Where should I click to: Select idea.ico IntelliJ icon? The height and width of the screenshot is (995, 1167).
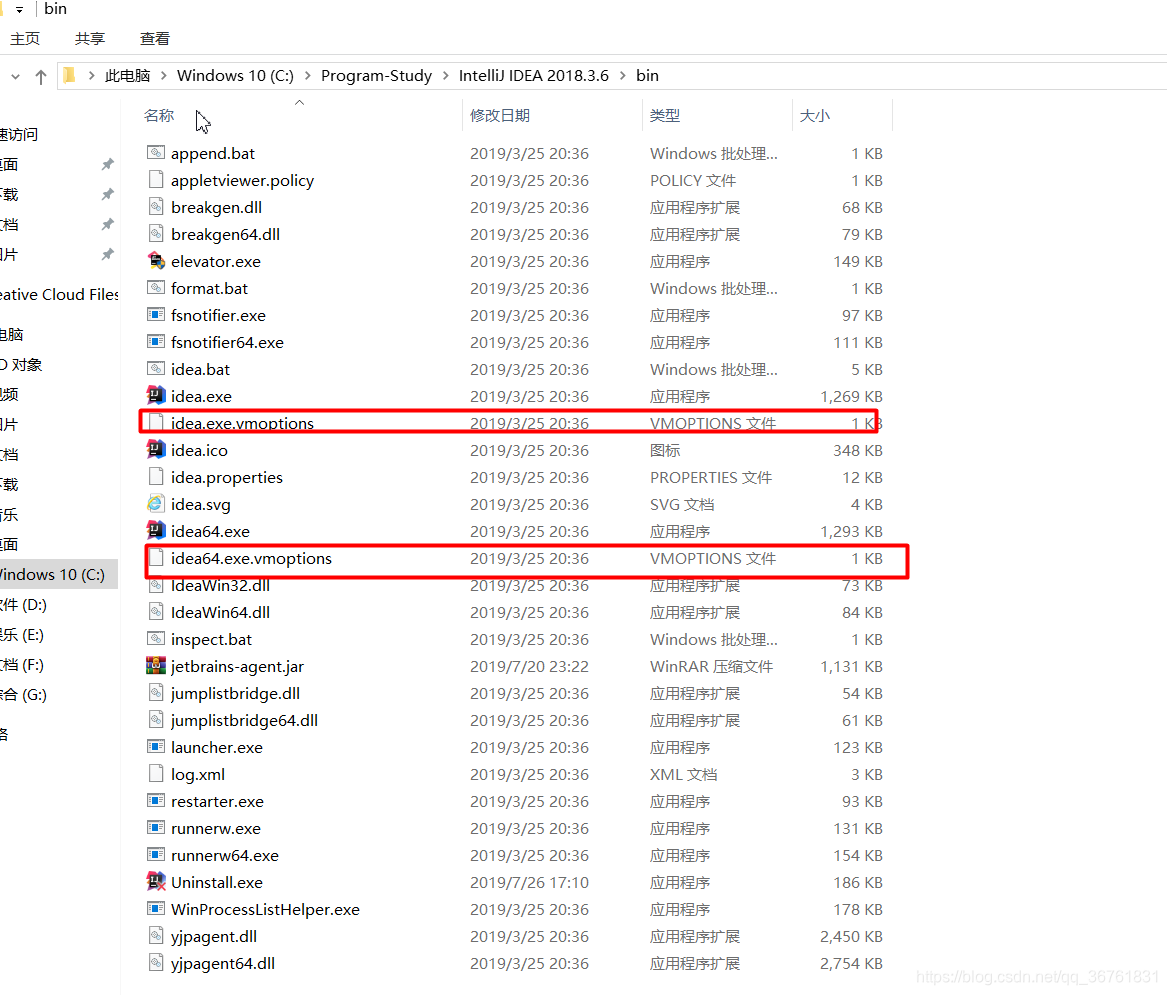pyautogui.click(x=156, y=449)
